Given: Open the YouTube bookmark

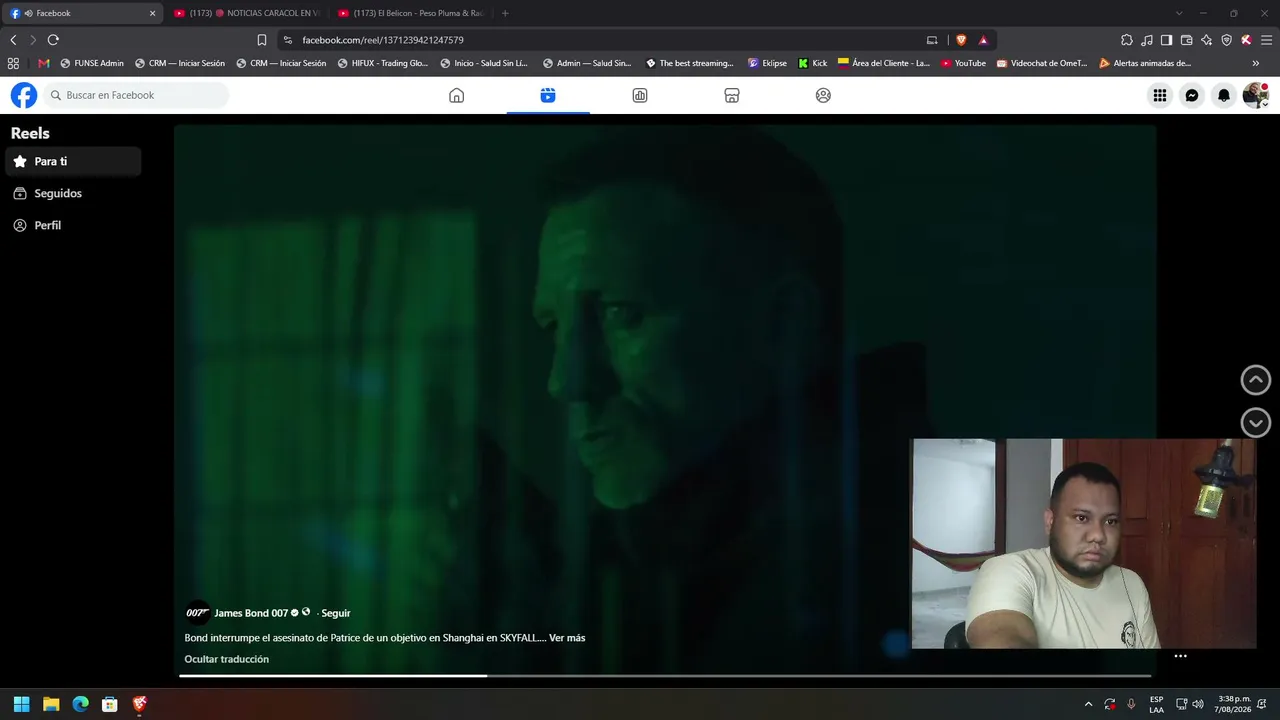Looking at the screenshot, I should pyautogui.click(x=963, y=63).
